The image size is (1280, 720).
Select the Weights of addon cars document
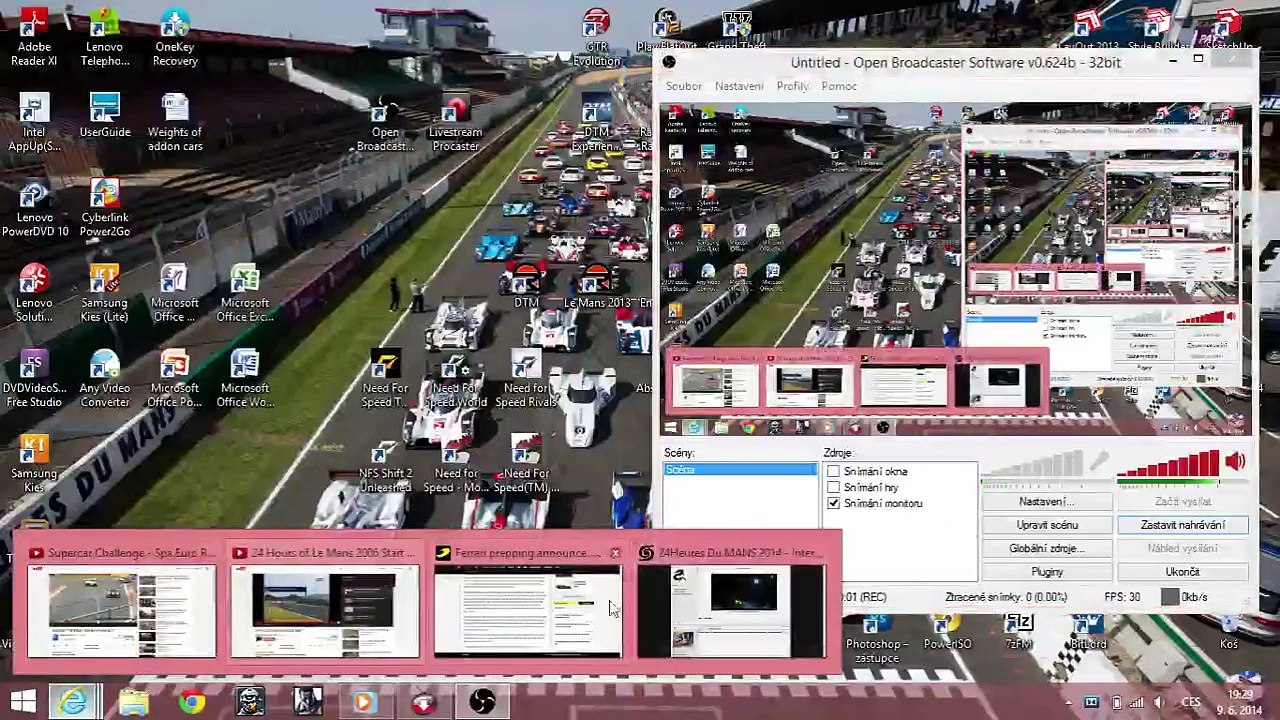[175, 122]
